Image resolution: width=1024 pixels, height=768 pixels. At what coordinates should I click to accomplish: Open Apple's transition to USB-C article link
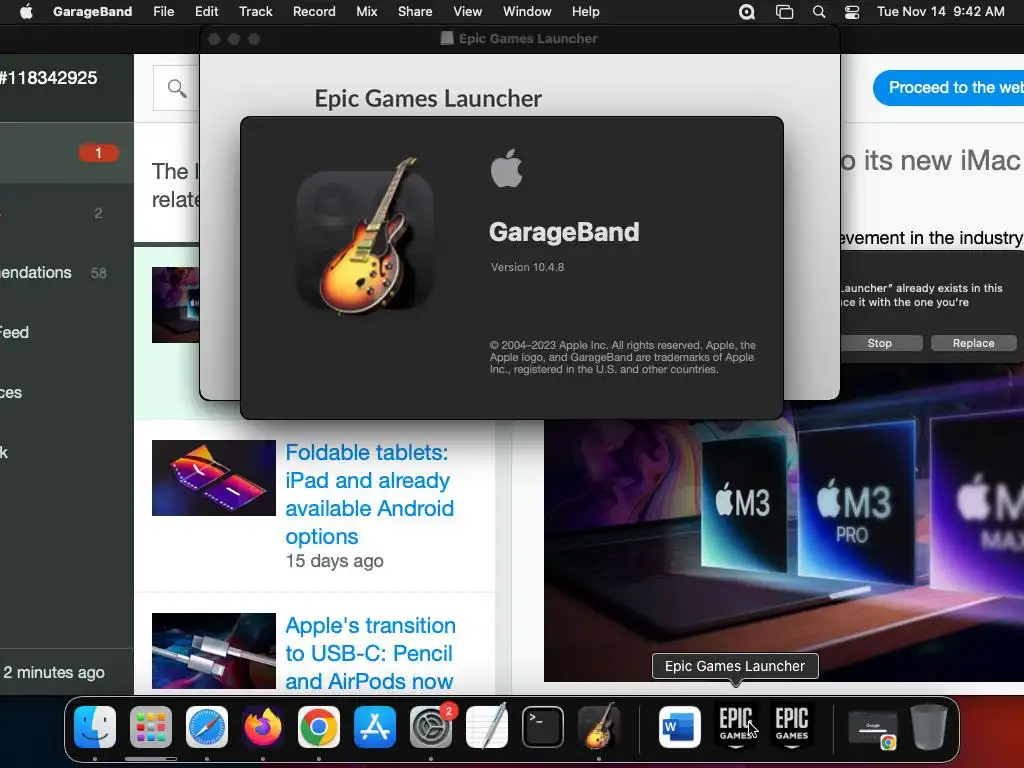point(370,653)
